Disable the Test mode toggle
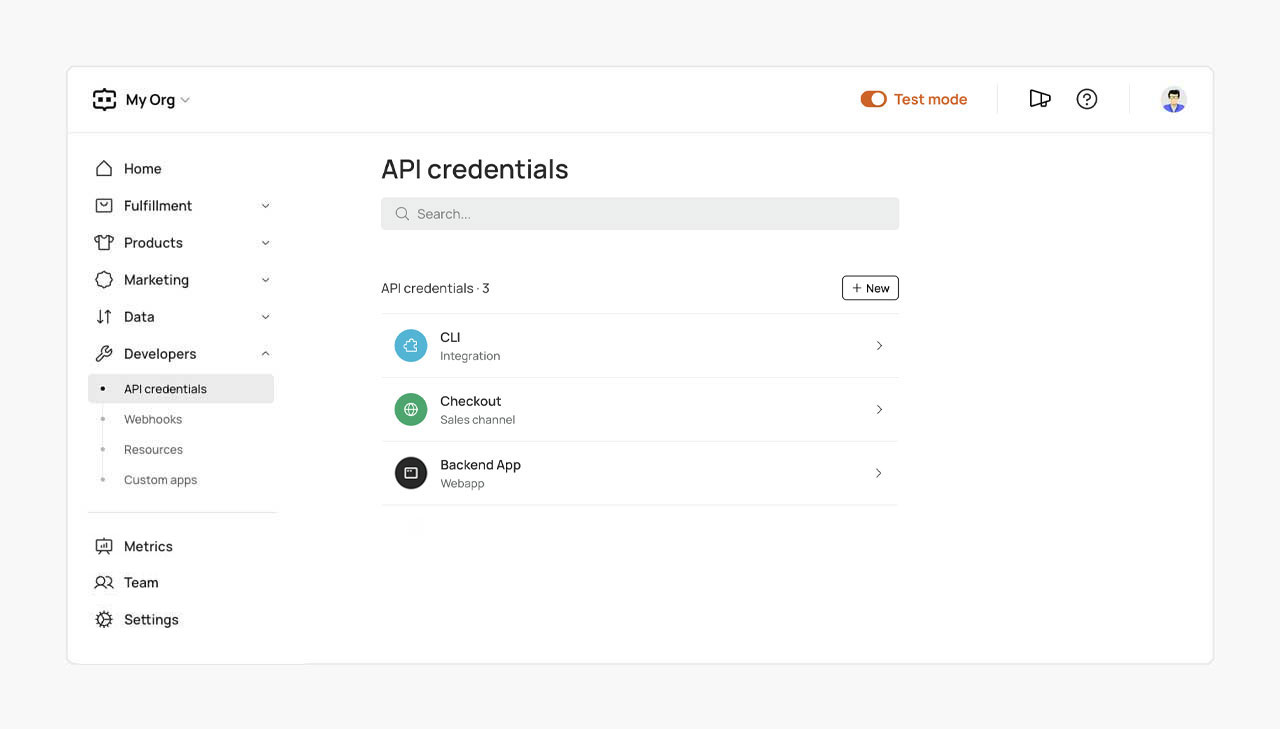Image resolution: width=1280 pixels, height=729 pixels. pyautogui.click(x=873, y=99)
